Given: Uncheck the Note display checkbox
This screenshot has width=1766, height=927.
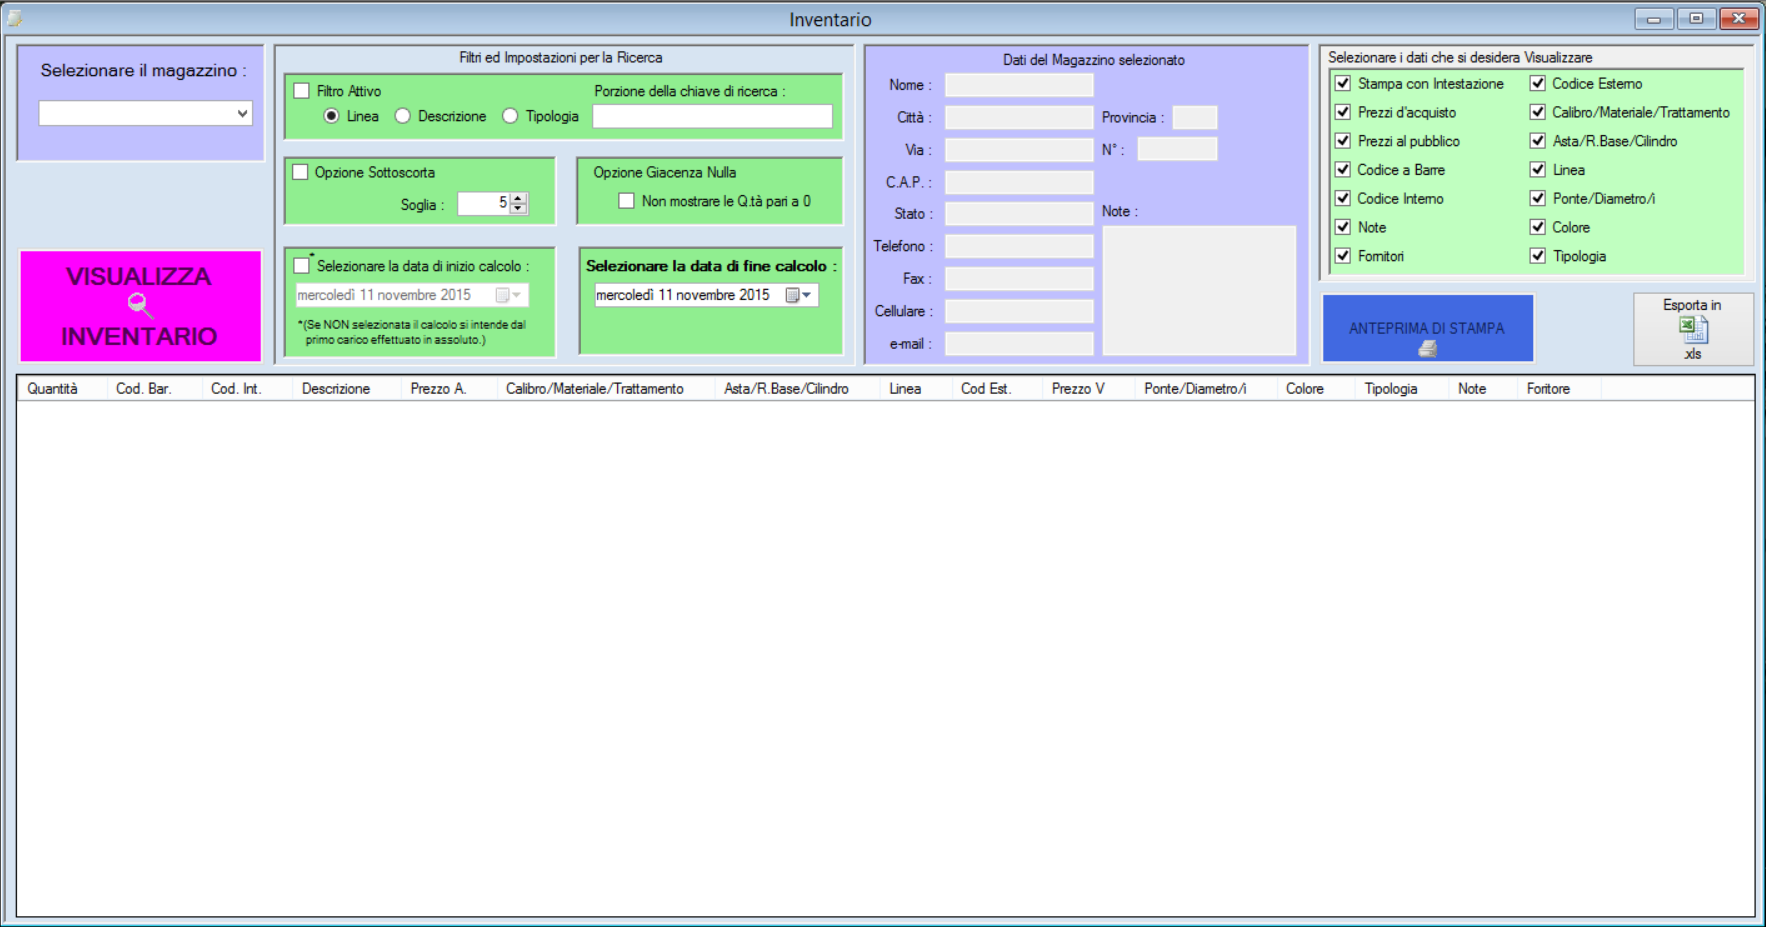Looking at the screenshot, I should (x=1343, y=227).
